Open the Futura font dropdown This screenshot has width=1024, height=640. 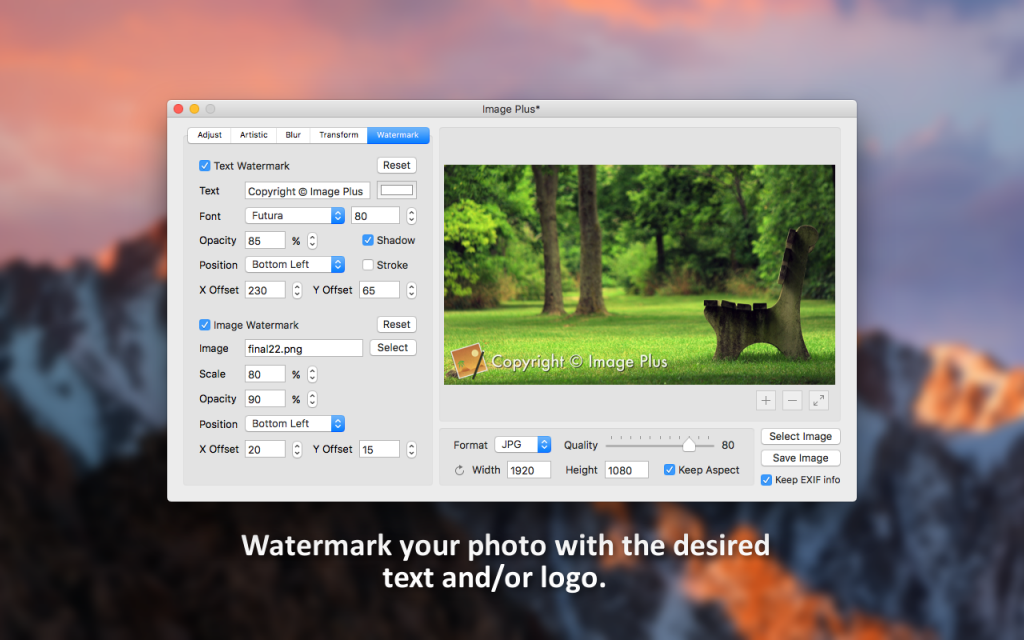point(295,216)
